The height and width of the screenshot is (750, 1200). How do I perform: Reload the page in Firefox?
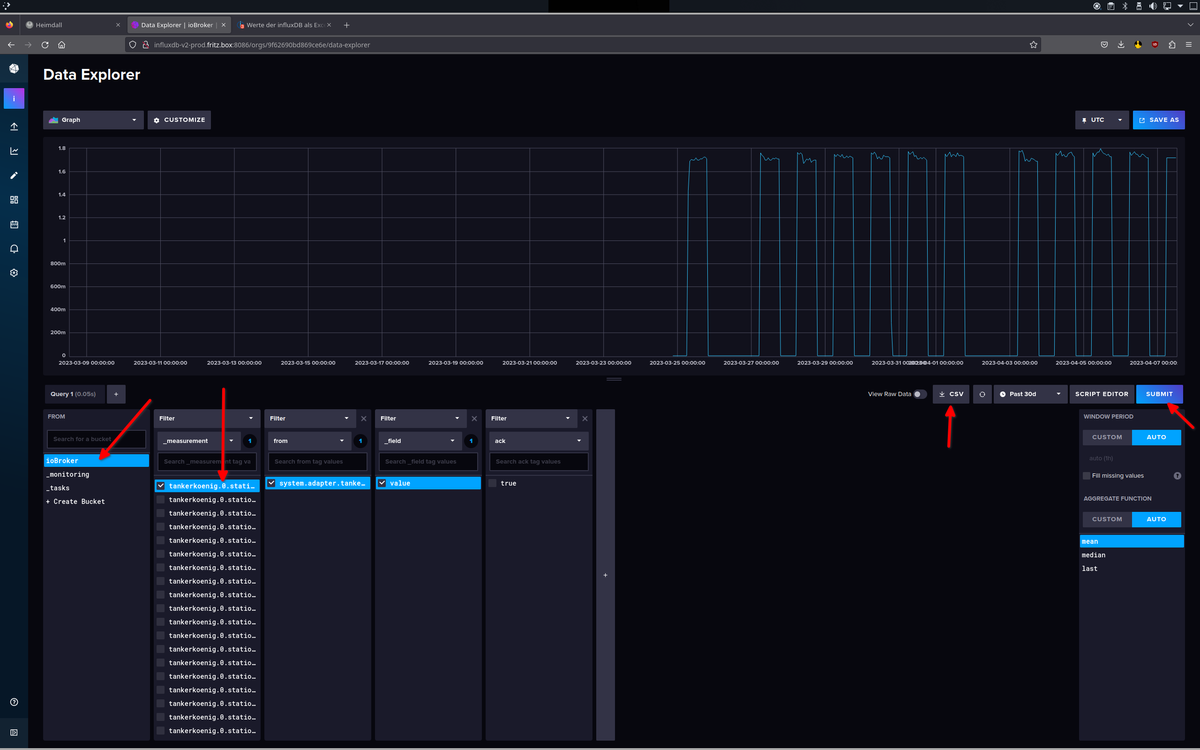coord(45,44)
